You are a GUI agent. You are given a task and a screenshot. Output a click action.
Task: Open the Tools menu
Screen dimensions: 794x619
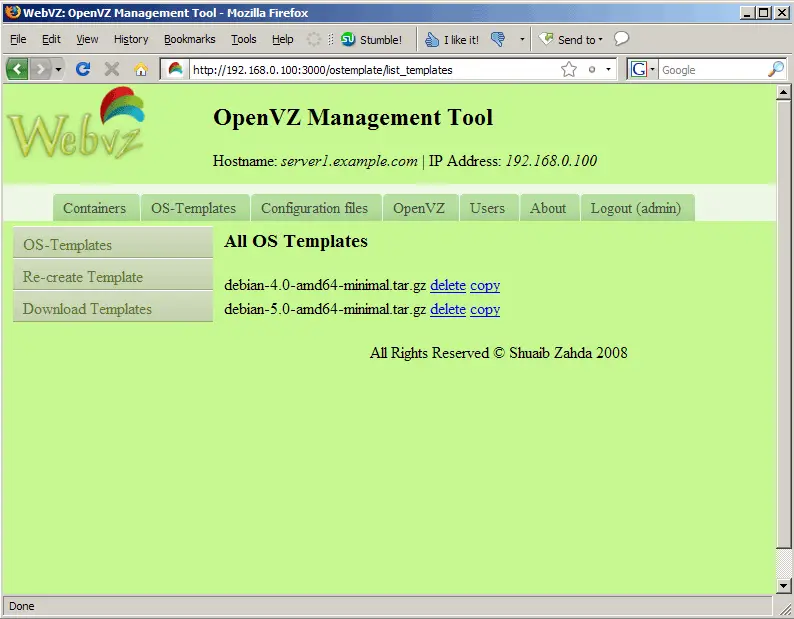[x=244, y=39]
